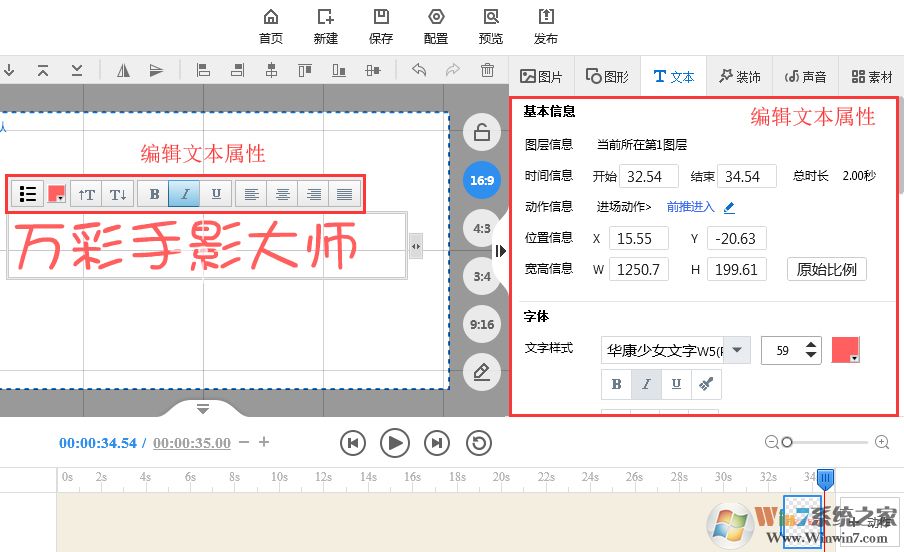Screen dimensions: 904x552
Task: Open text color swatch in floating toolbar
Action: tap(56, 194)
